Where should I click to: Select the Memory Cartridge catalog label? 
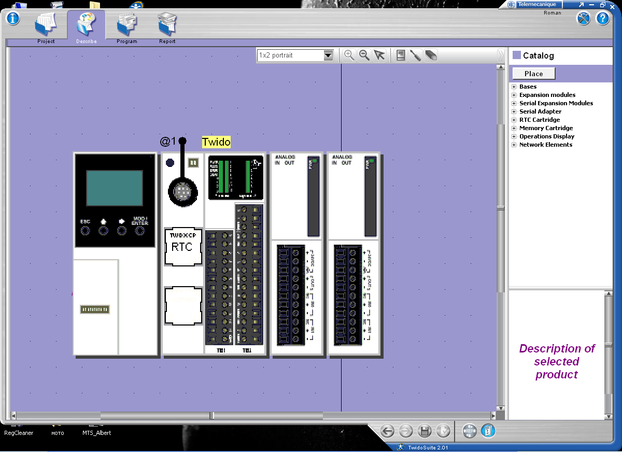coord(546,128)
